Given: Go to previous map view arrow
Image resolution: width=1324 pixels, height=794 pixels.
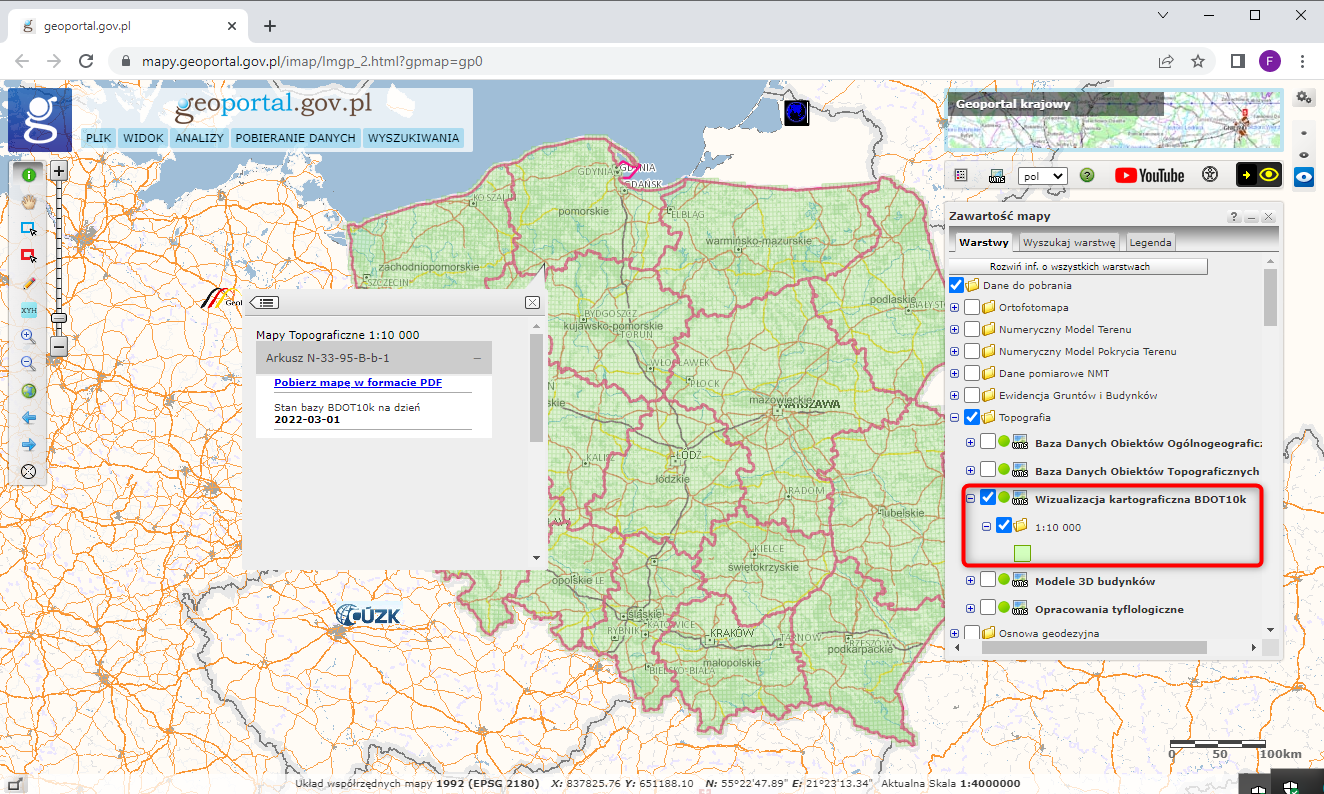Looking at the screenshot, I should click(29, 418).
